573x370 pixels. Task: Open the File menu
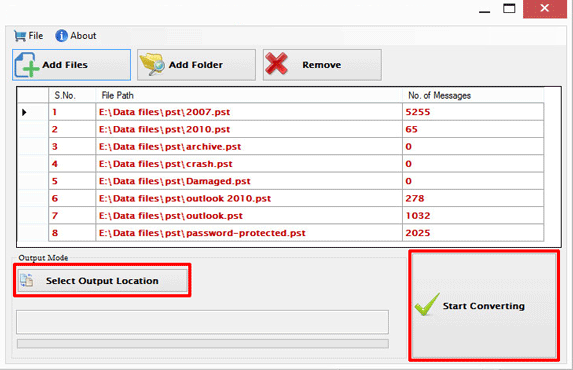(29, 36)
